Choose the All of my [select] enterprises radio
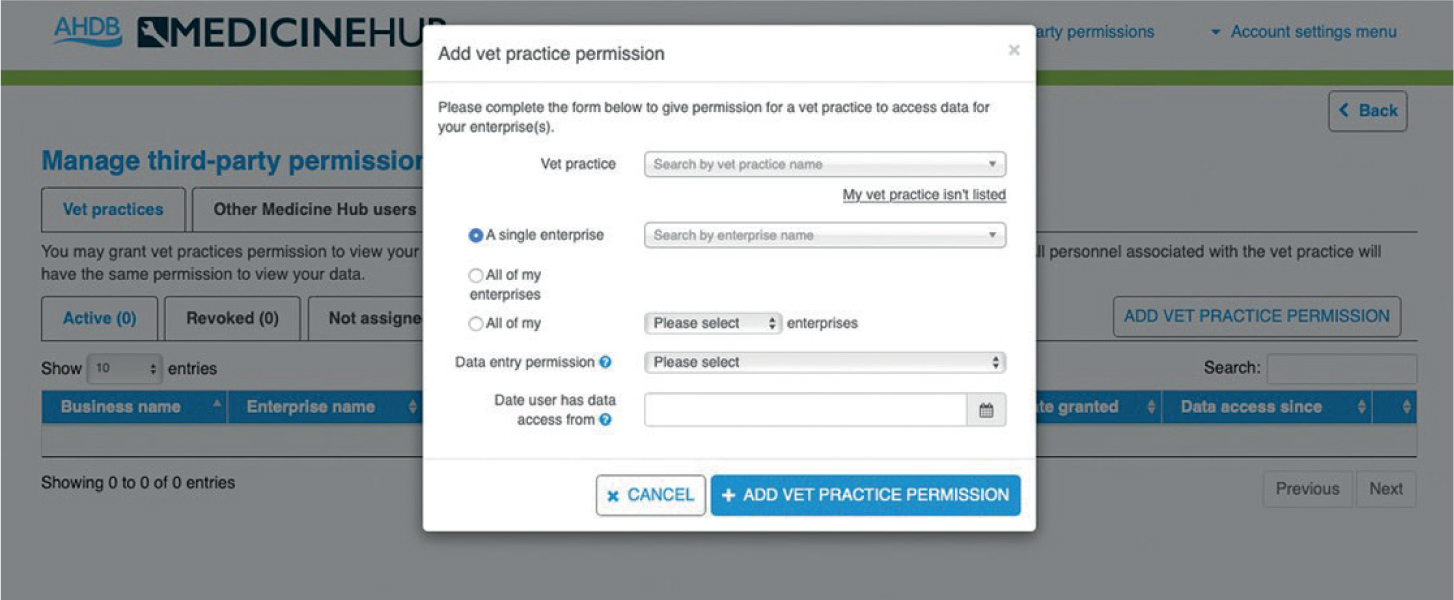This screenshot has height=600, width=1454. point(476,324)
